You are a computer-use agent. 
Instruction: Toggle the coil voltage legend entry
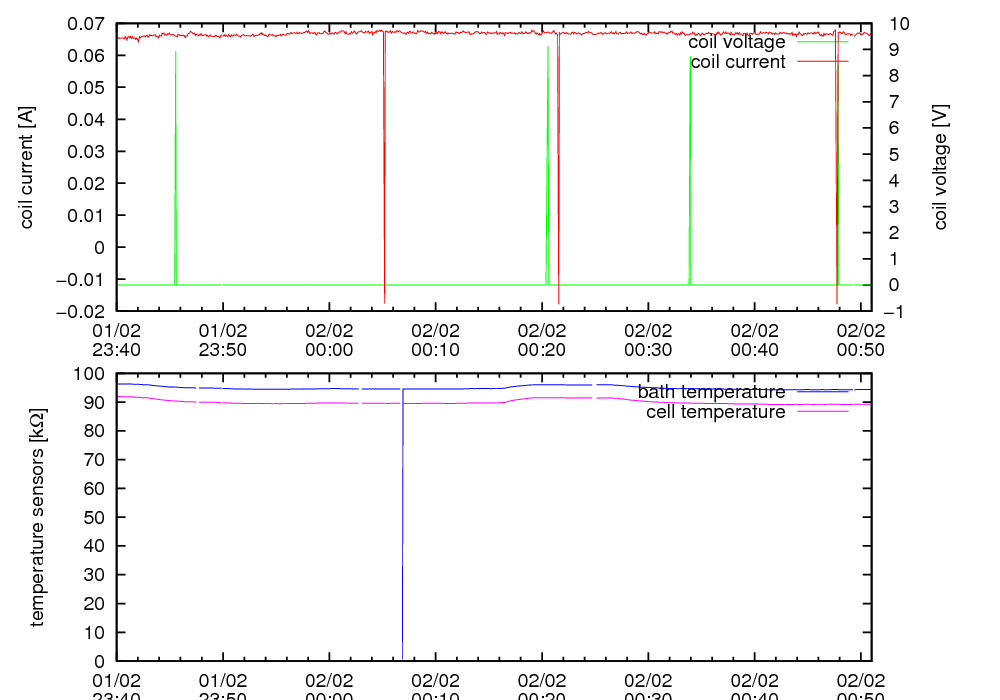[736, 42]
